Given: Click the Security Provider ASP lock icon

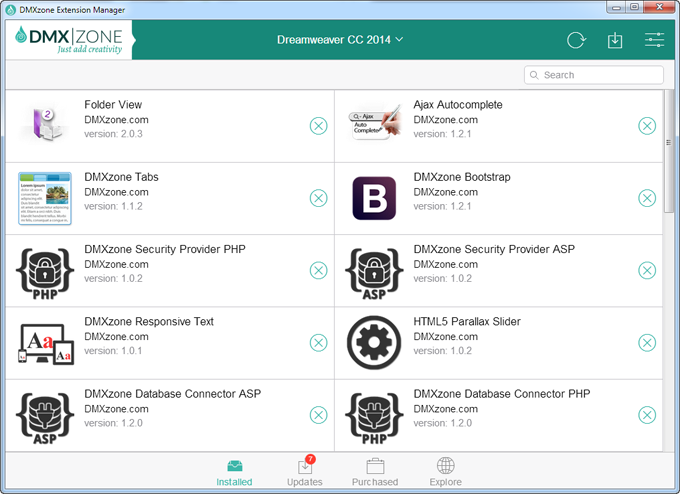Looking at the screenshot, I should click(374, 274).
